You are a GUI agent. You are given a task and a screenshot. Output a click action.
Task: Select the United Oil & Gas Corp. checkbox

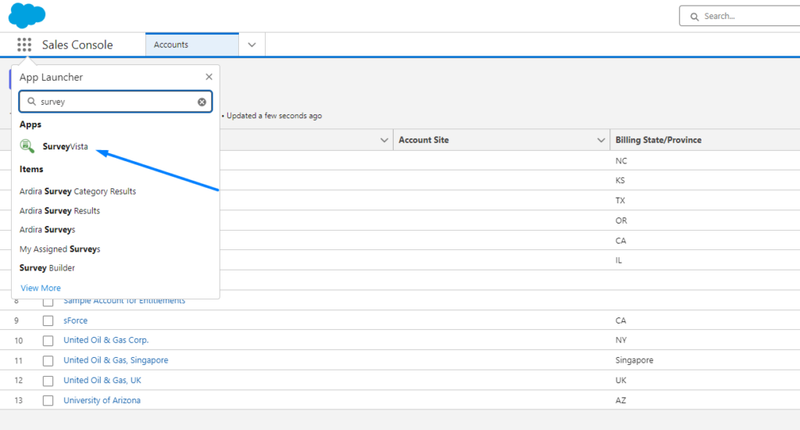48,341
